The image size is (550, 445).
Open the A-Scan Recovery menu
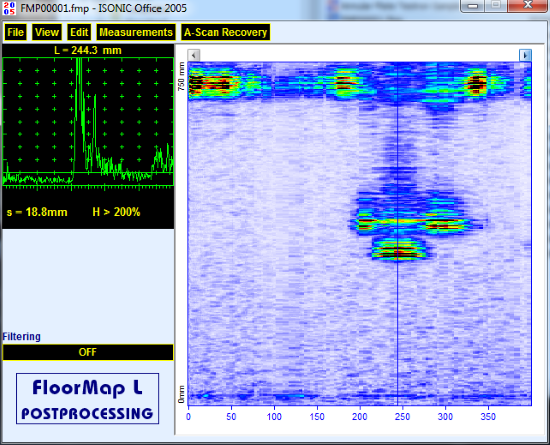coord(225,32)
